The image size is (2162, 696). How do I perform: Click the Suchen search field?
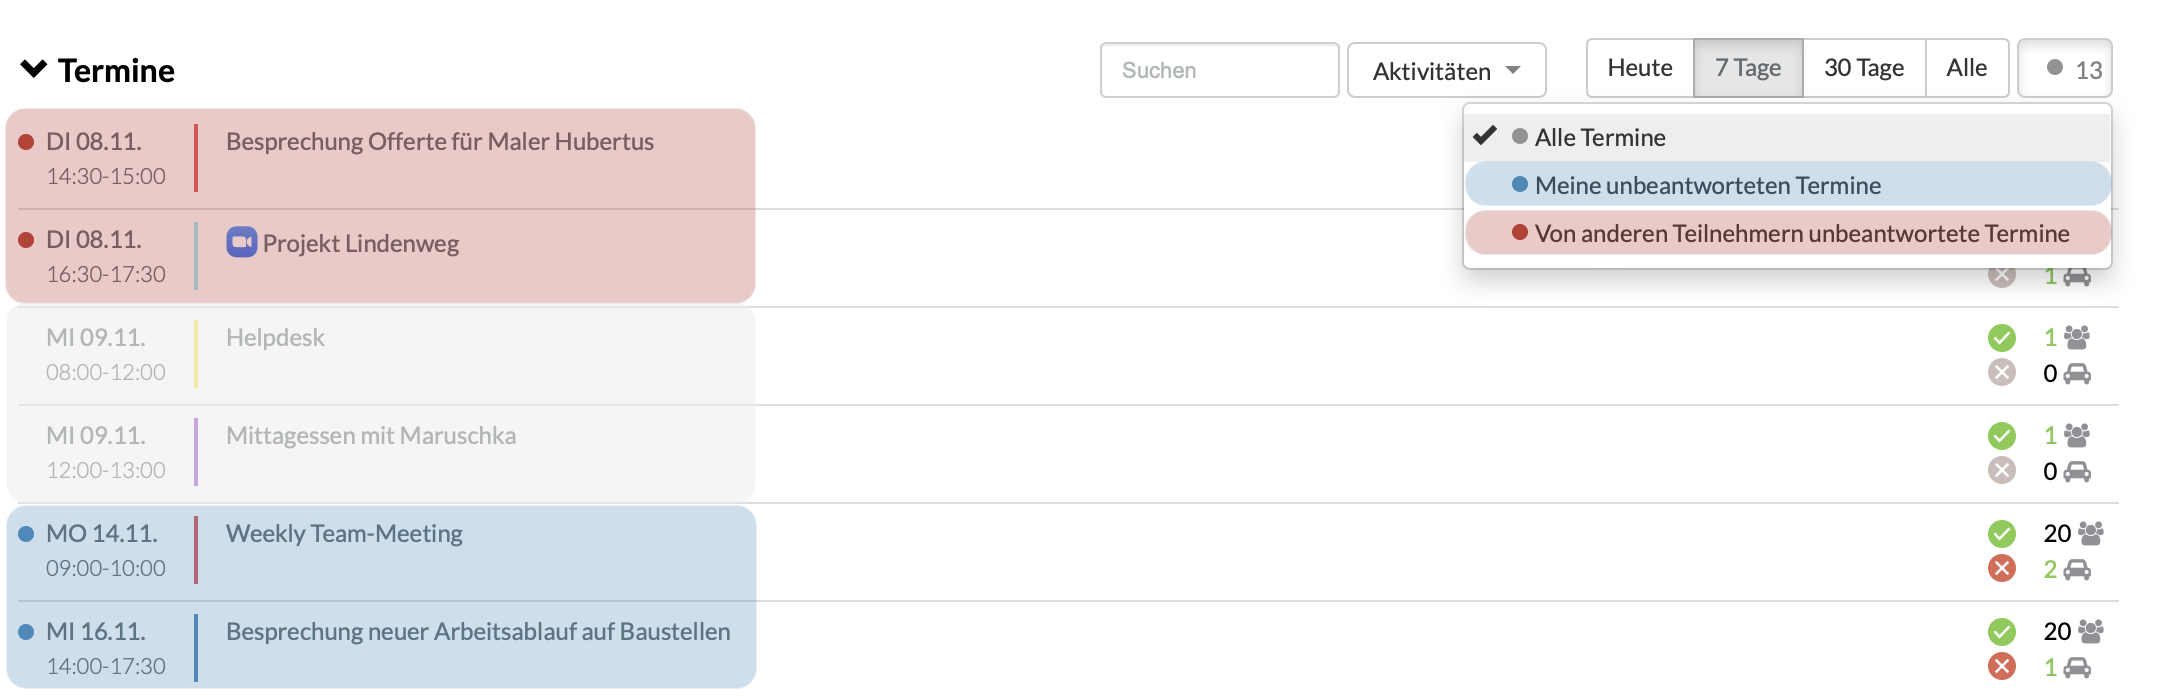click(x=1219, y=70)
